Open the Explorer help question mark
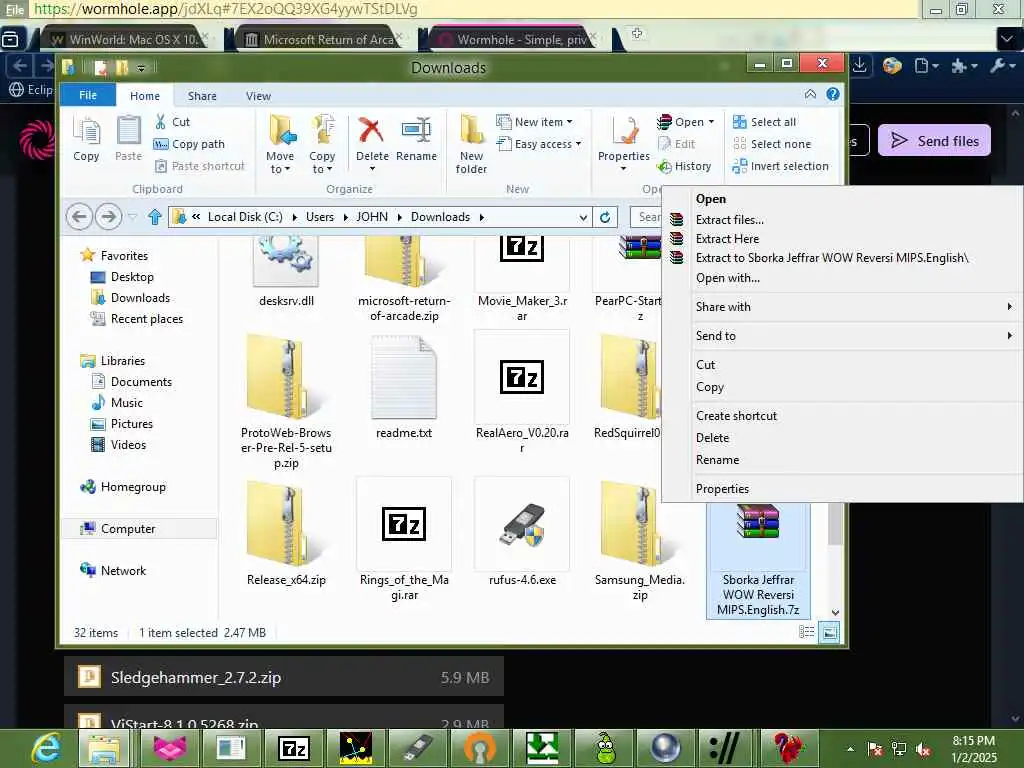This screenshot has width=1024, height=768. click(833, 94)
